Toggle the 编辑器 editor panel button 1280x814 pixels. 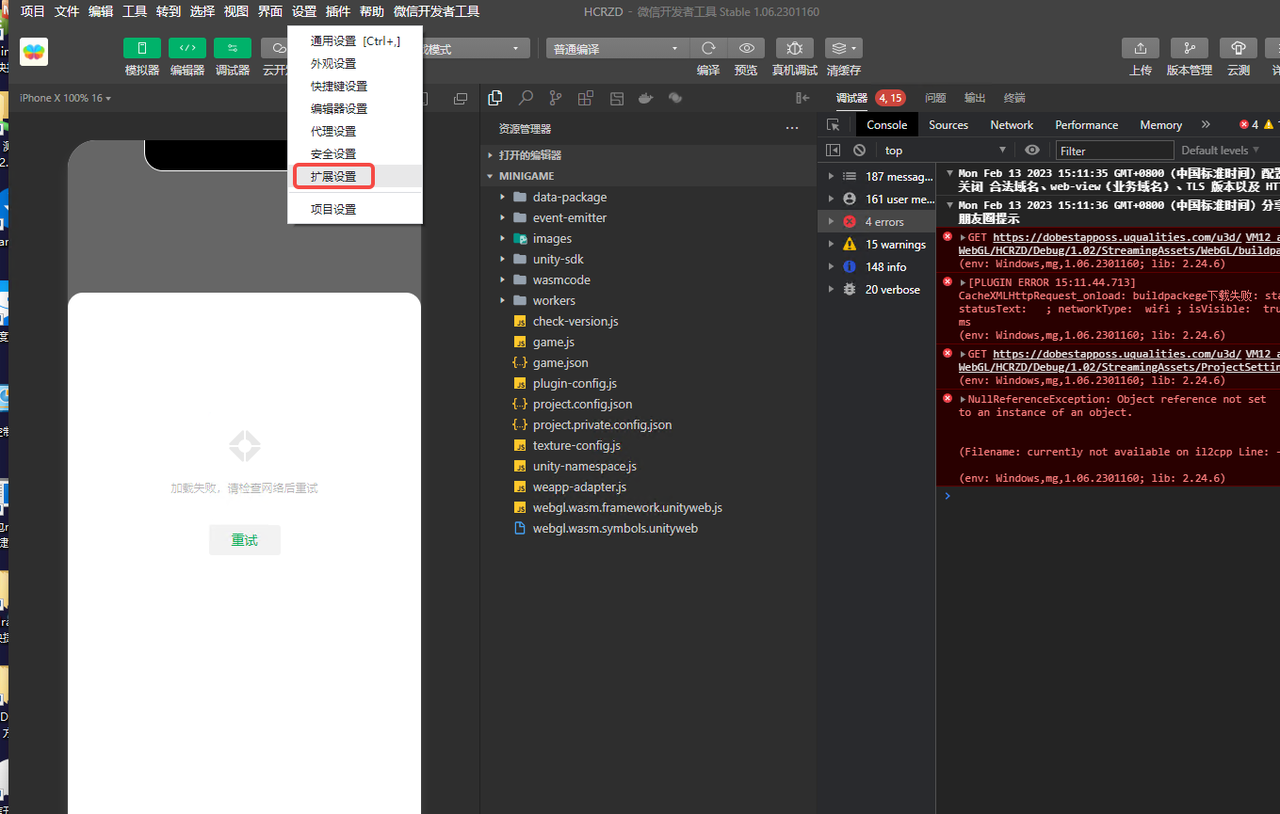pyautogui.click(x=187, y=48)
